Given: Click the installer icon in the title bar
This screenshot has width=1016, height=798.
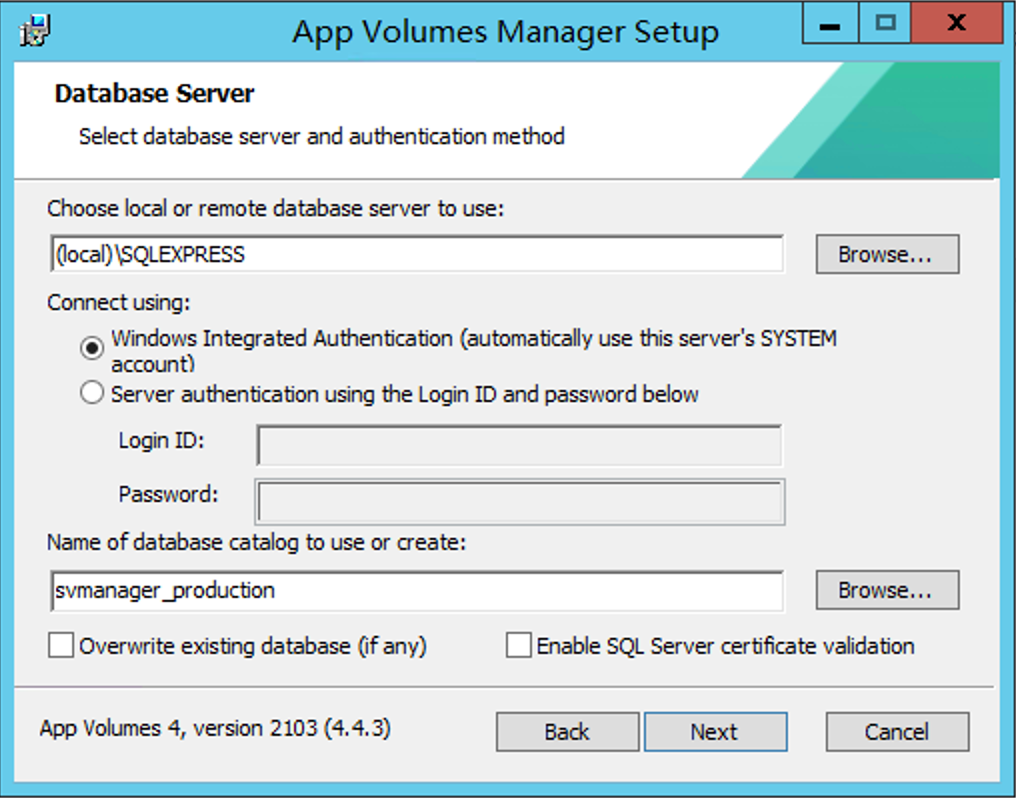Looking at the screenshot, I should click(x=36, y=30).
